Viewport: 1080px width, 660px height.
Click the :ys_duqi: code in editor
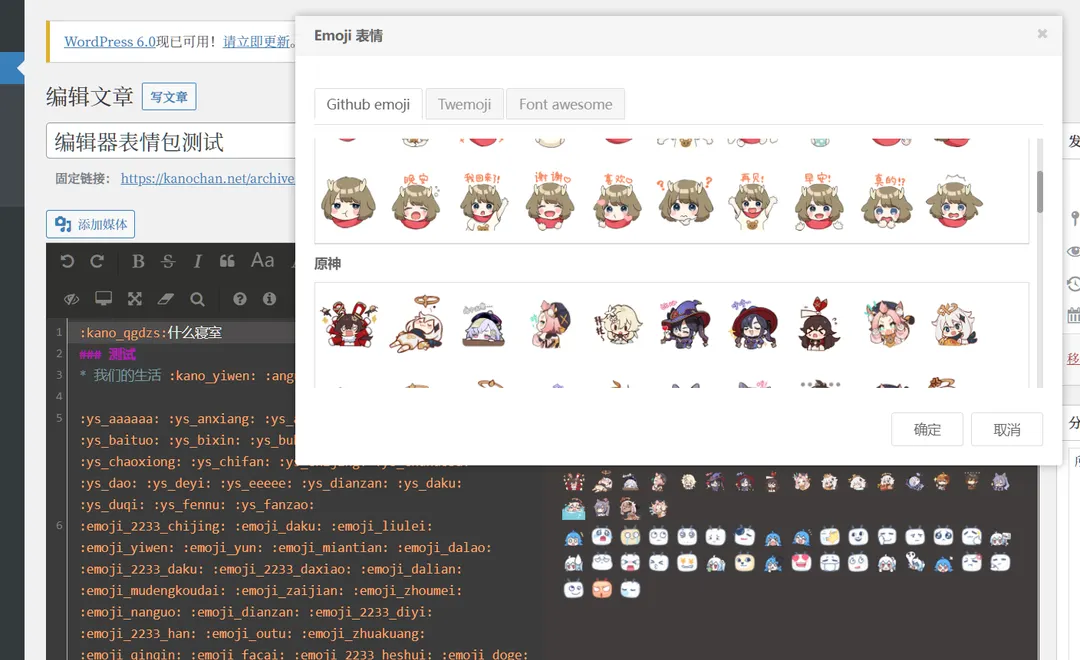click(x=113, y=505)
